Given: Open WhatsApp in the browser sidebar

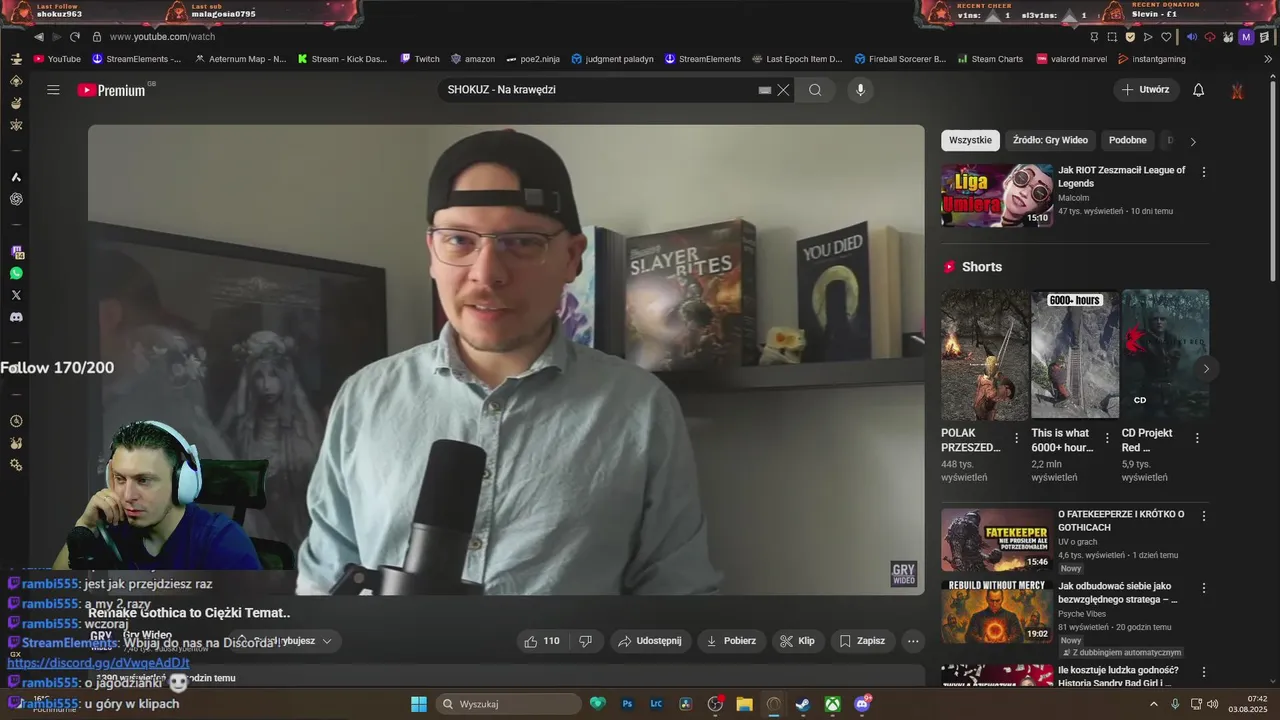Looking at the screenshot, I should pyautogui.click(x=16, y=273).
